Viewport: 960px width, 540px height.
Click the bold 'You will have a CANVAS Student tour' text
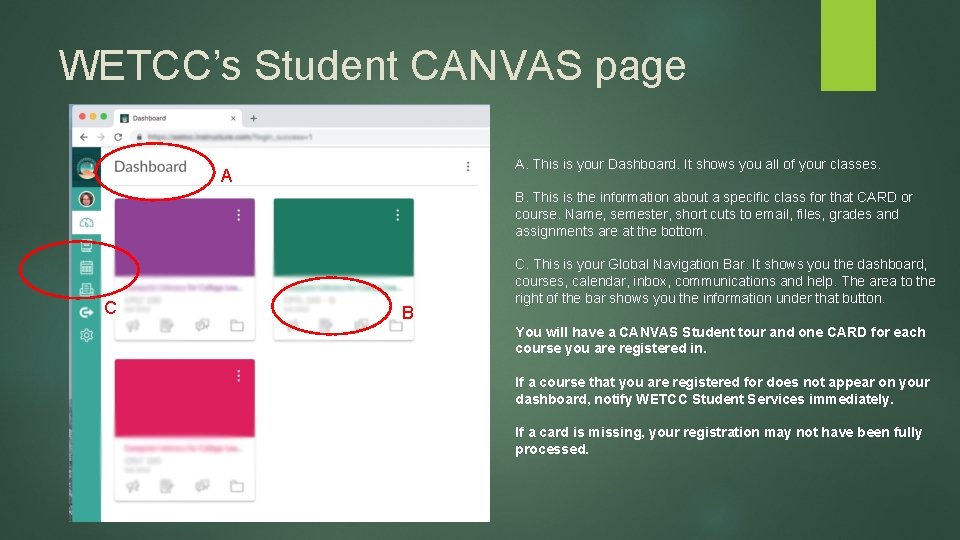(x=720, y=340)
